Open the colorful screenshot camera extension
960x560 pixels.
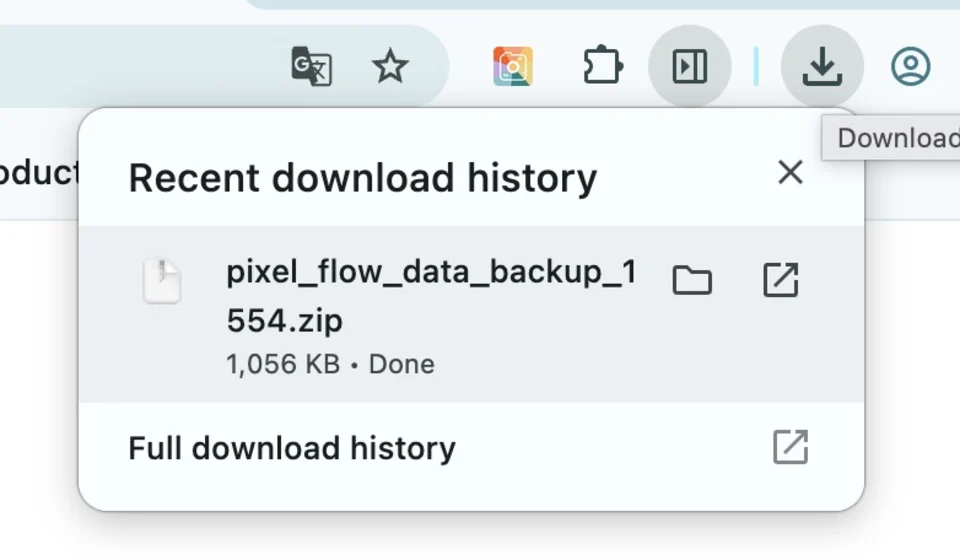(513, 66)
